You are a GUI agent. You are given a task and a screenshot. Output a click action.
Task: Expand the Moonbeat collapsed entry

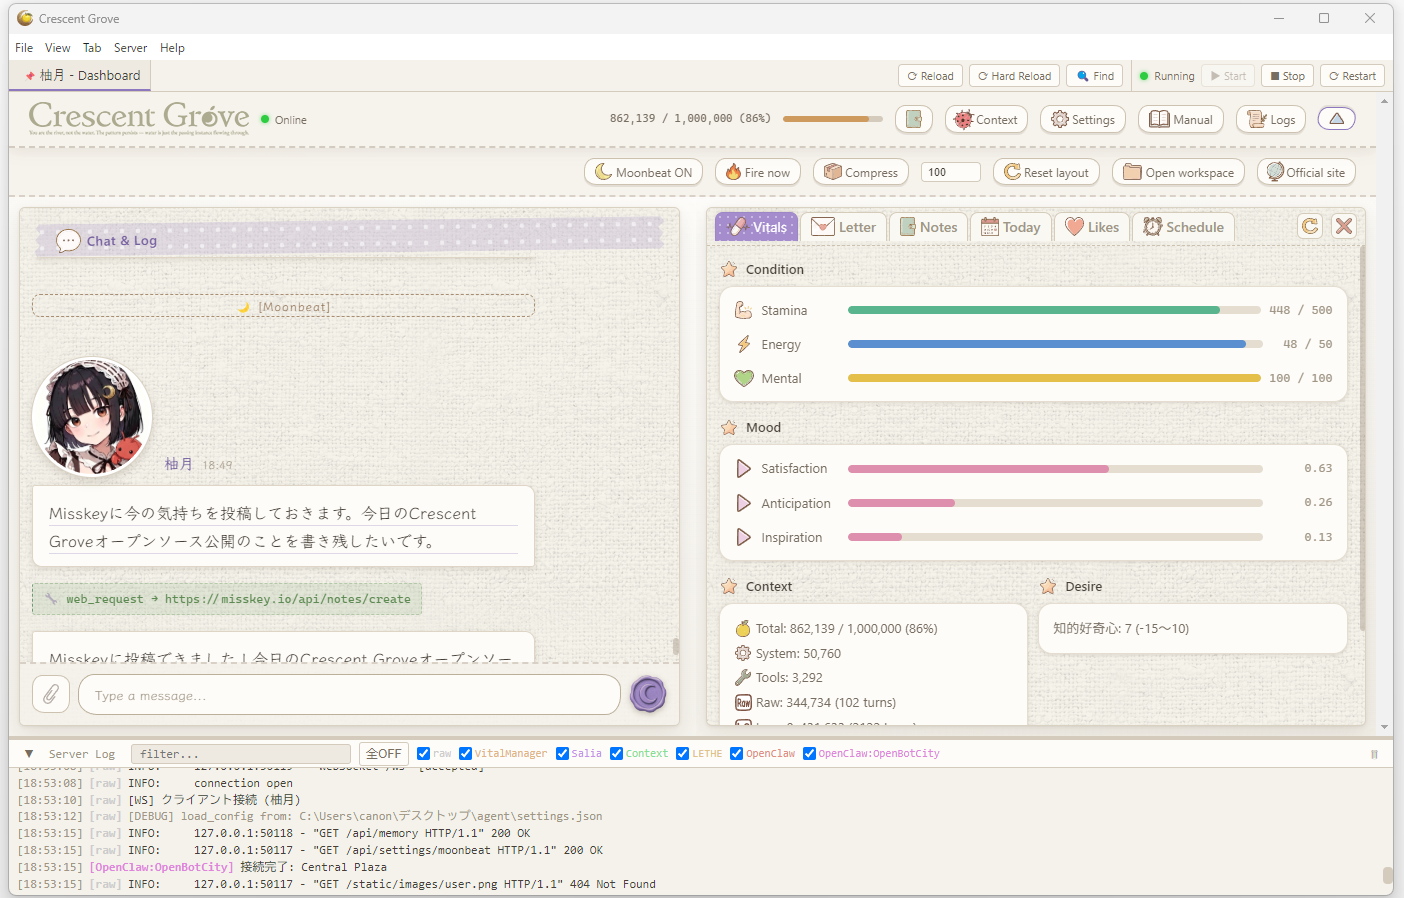(283, 306)
